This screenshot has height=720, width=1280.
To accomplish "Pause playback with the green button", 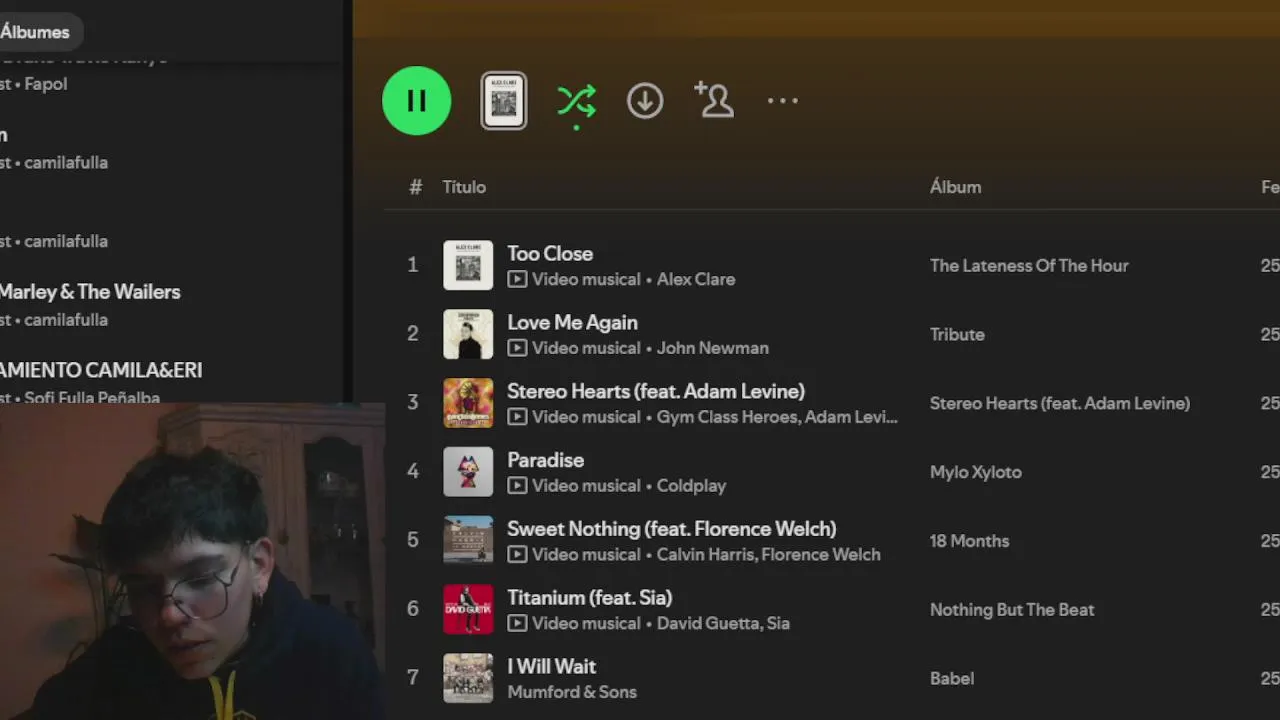I will pyautogui.click(x=416, y=101).
